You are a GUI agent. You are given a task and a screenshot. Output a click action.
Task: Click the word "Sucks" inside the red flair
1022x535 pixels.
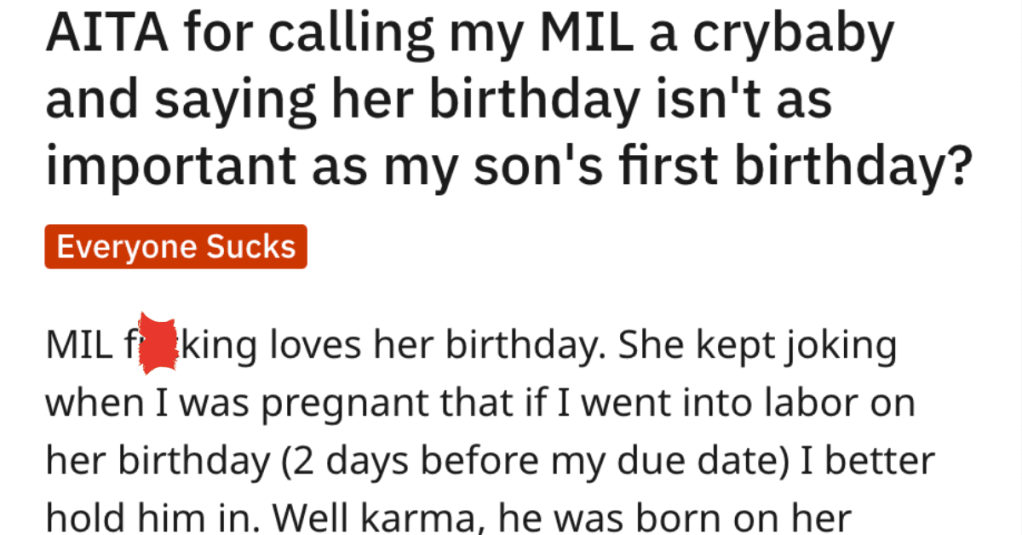coord(251,247)
